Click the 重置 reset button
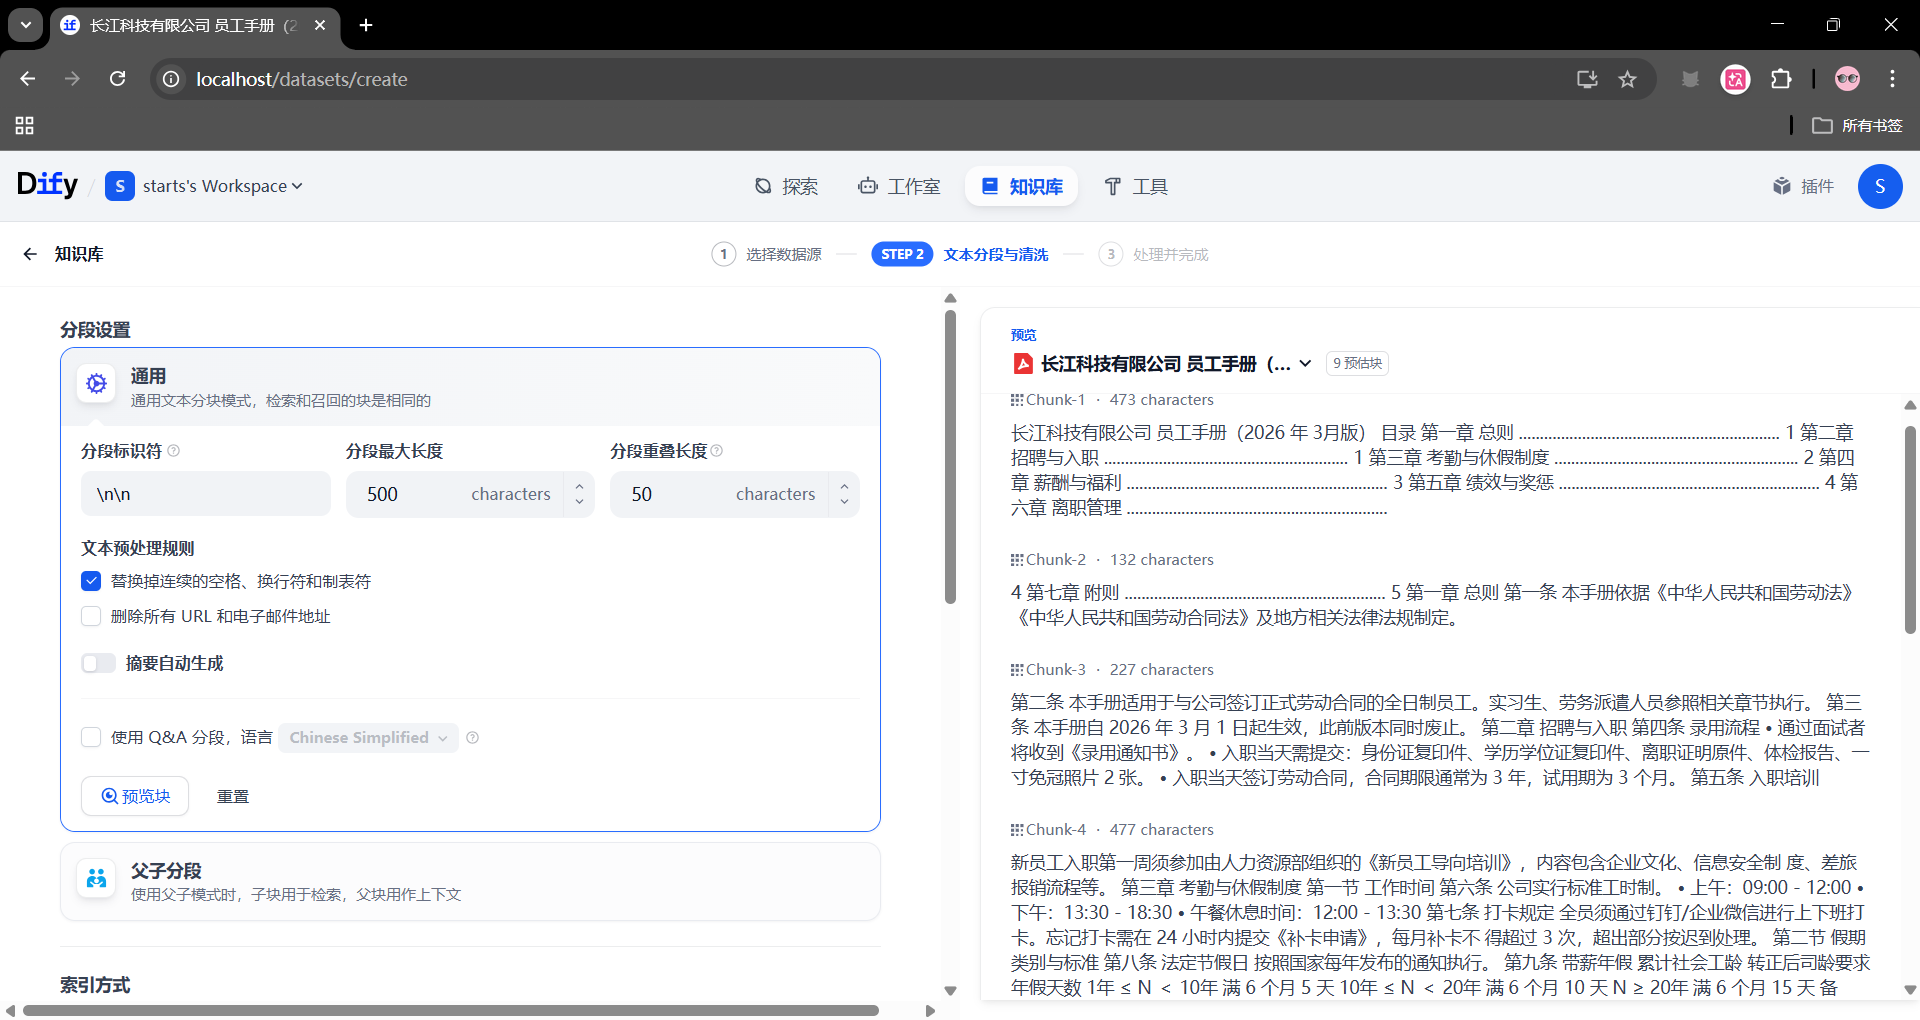The width and height of the screenshot is (1920, 1020). 233,796
